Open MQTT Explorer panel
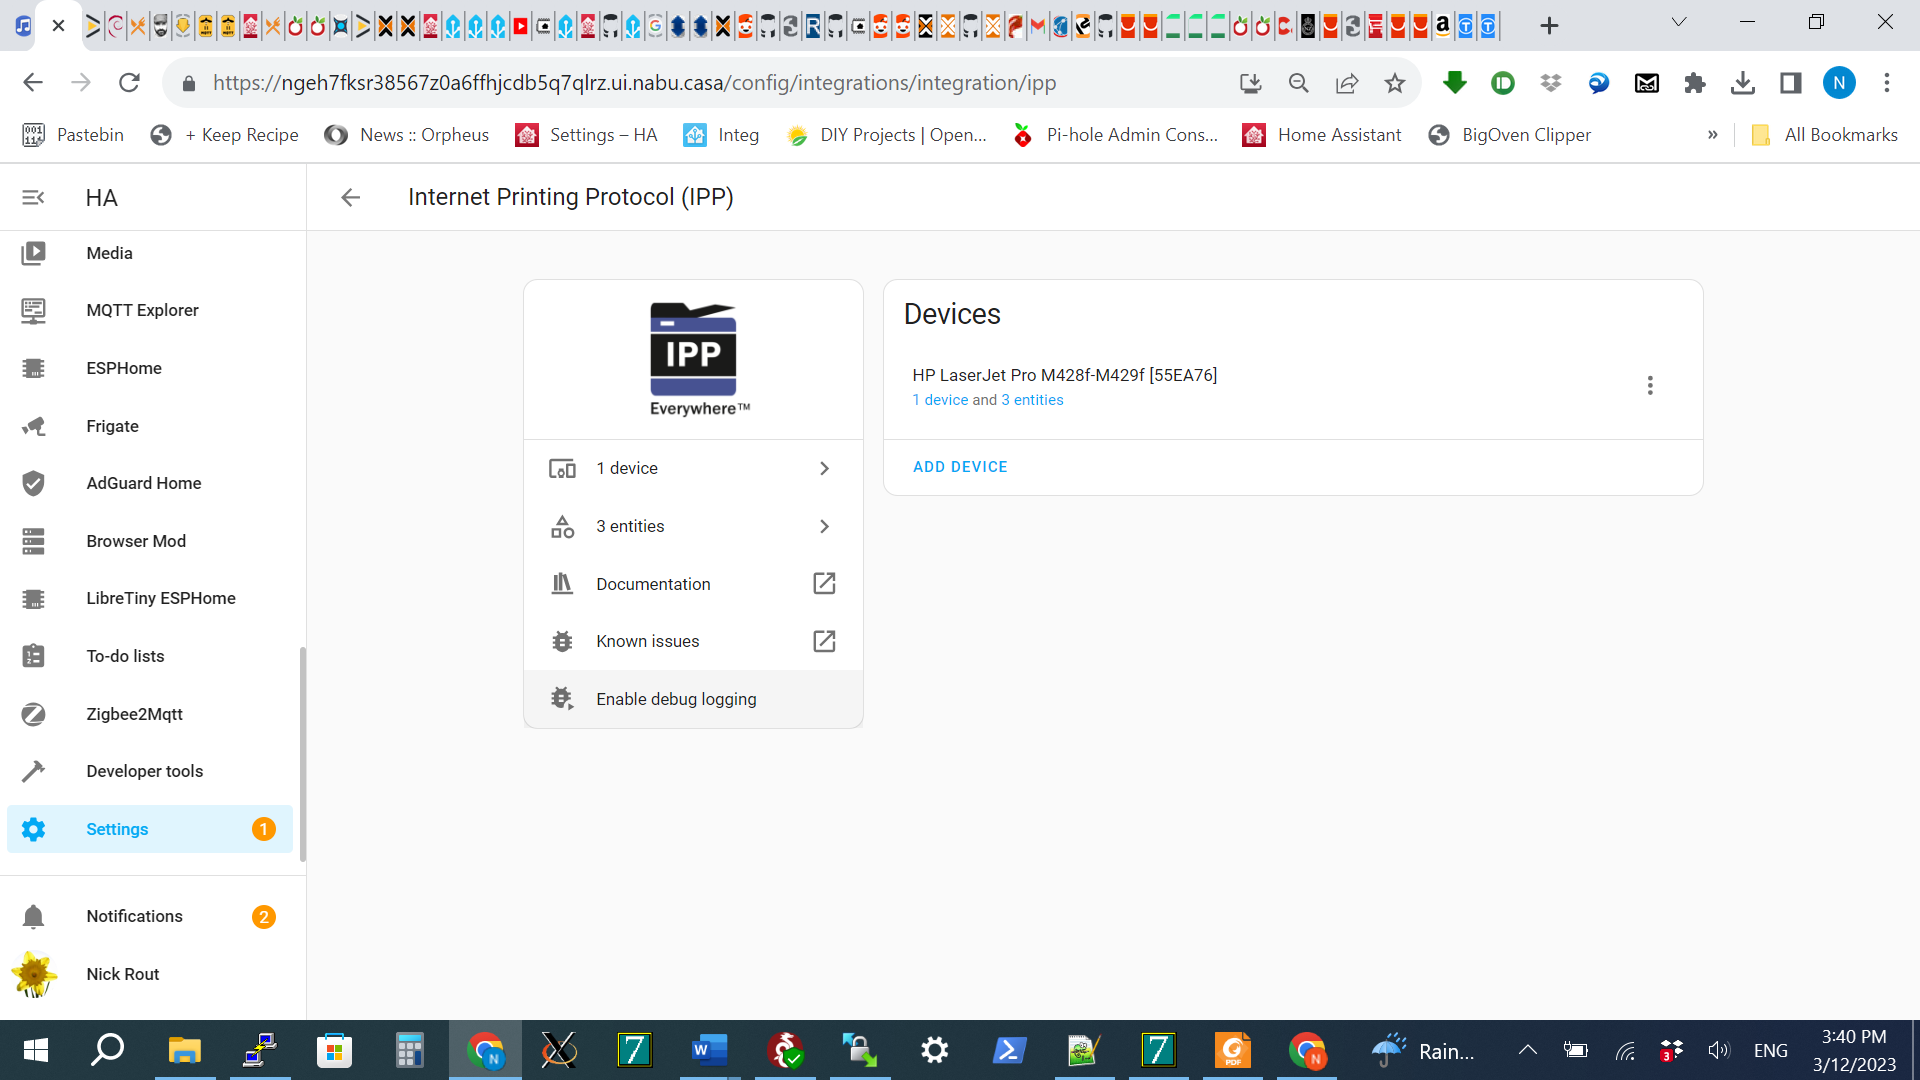Viewport: 1920px width, 1080px height. point(142,310)
